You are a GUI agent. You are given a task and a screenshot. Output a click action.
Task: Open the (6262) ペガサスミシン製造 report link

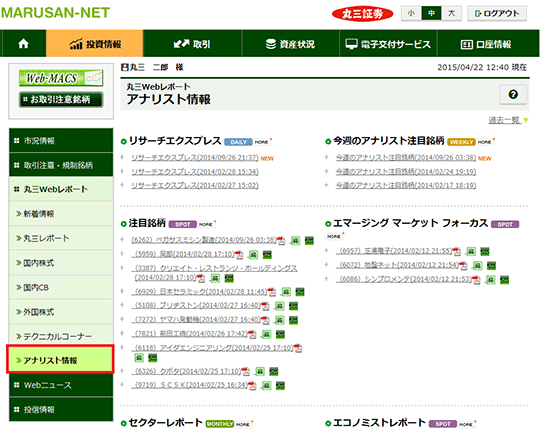point(204,240)
